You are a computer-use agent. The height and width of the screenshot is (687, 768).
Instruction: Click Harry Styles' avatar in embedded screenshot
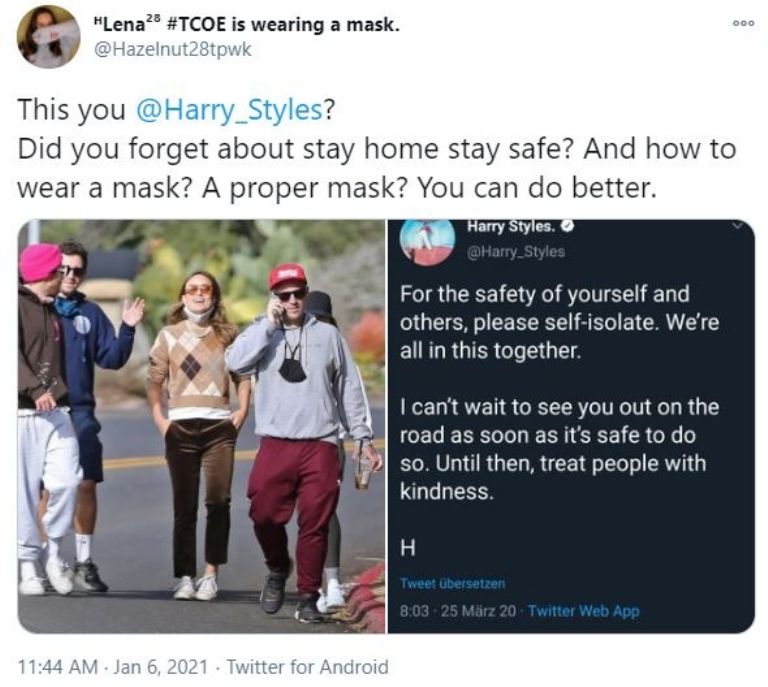click(427, 242)
